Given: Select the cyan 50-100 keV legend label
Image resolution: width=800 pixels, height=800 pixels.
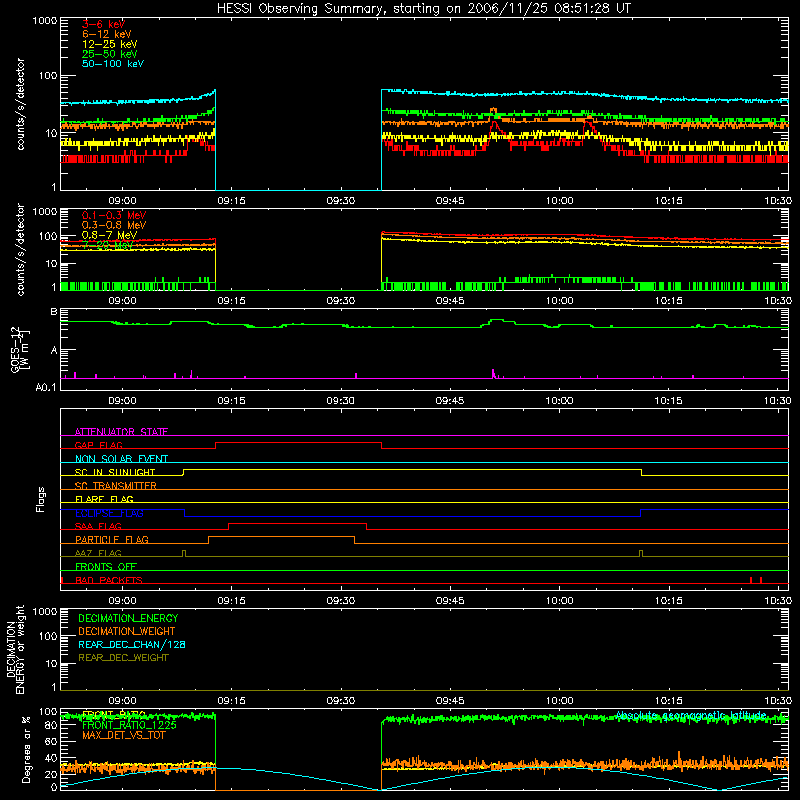Looking at the screenshot, I should 113,64.
